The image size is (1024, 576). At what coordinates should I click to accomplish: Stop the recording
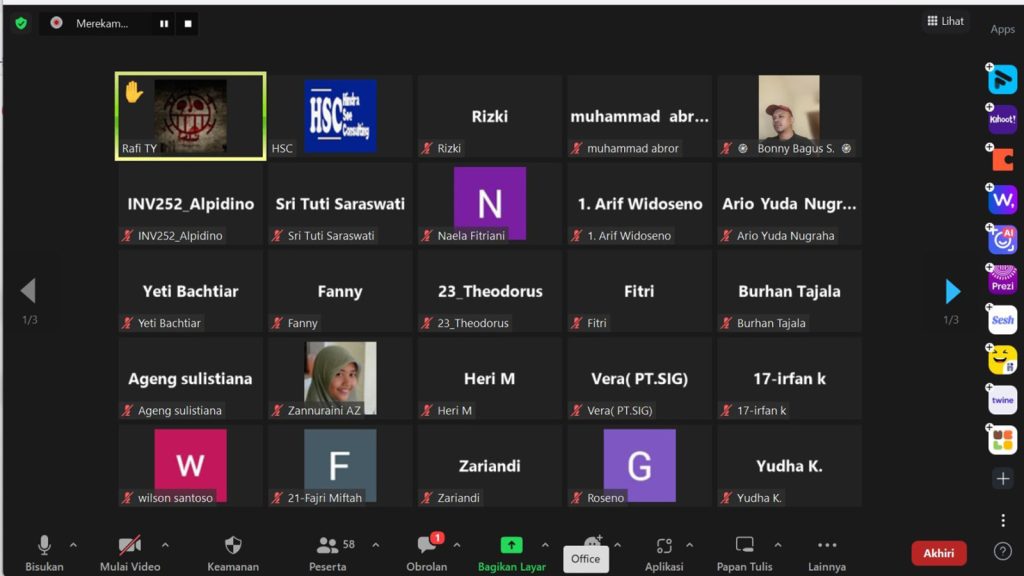(x=187, y=24)
